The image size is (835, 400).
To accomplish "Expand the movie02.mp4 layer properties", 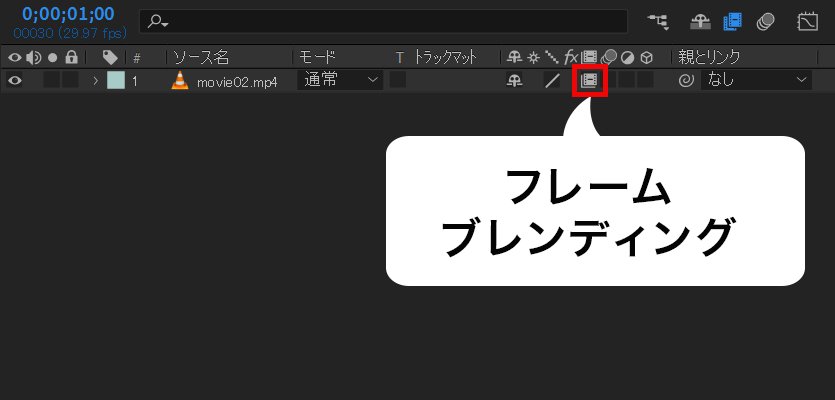I will [x=96, y=81].
